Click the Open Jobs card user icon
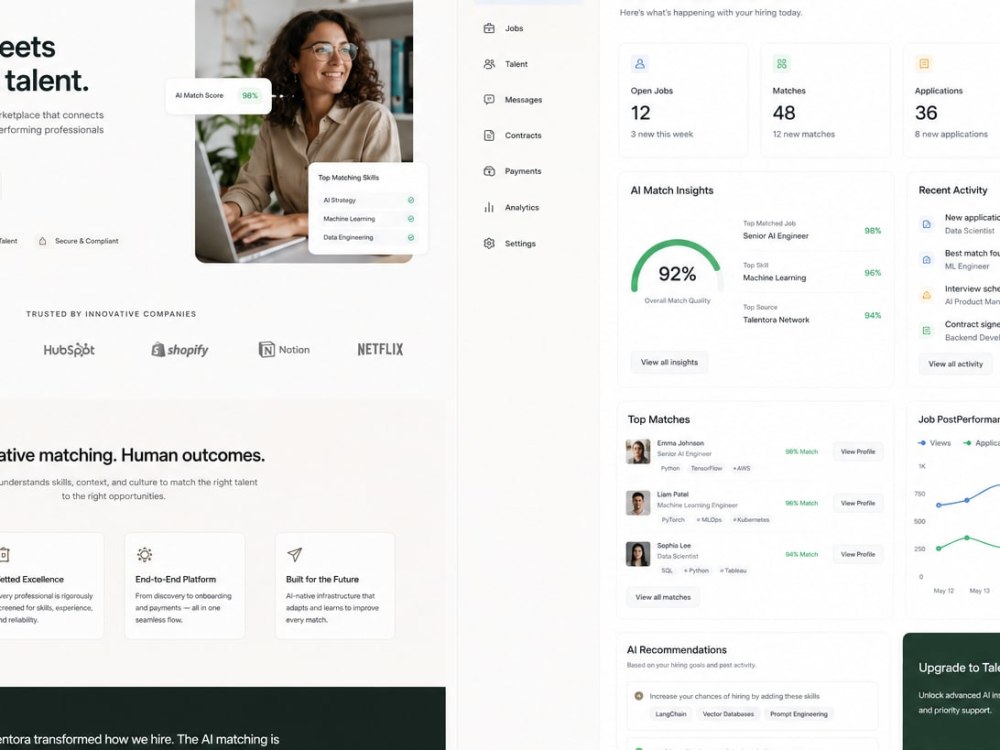This screenshot has width=1000, height=750. [x=640, y=63]
